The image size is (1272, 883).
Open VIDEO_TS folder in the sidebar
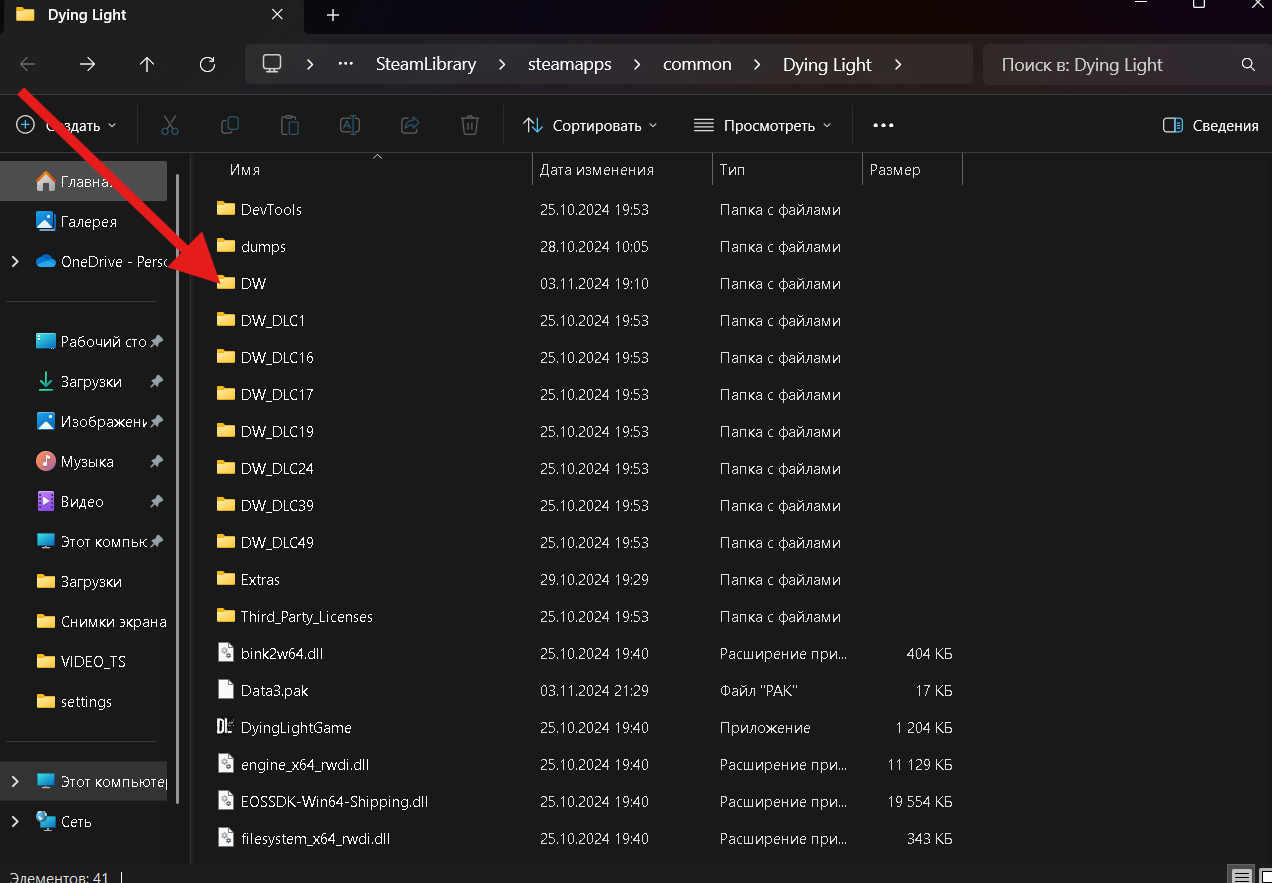tap(84, 662)
